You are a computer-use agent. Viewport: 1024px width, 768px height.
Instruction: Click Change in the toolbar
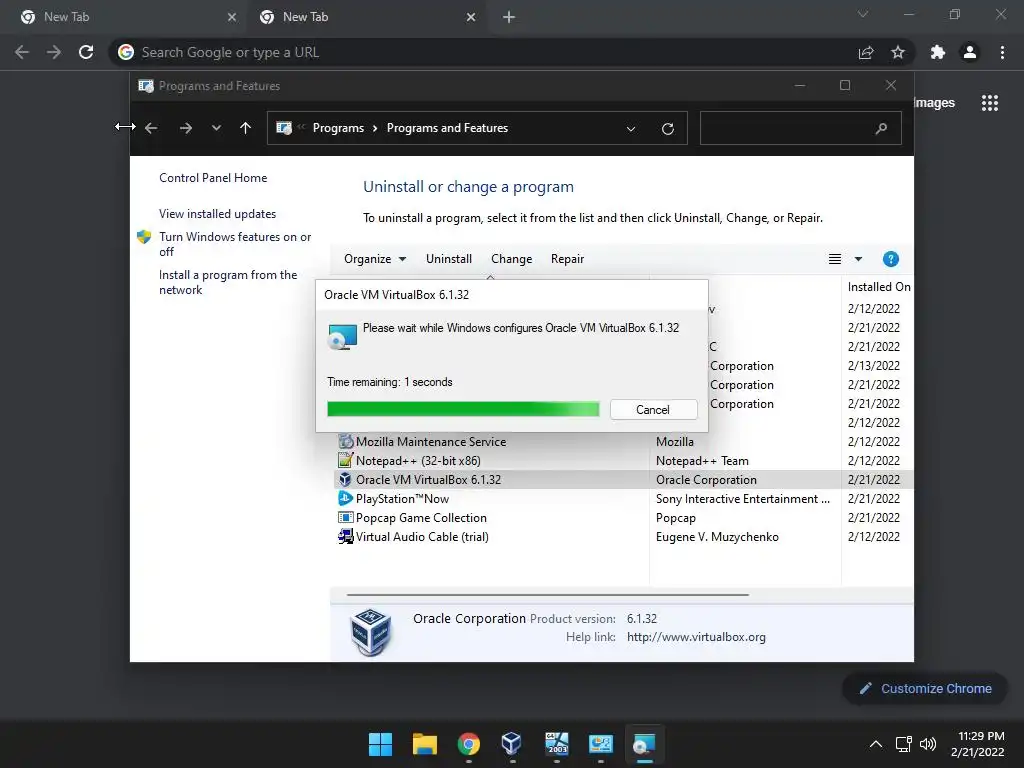pos(511,259)
